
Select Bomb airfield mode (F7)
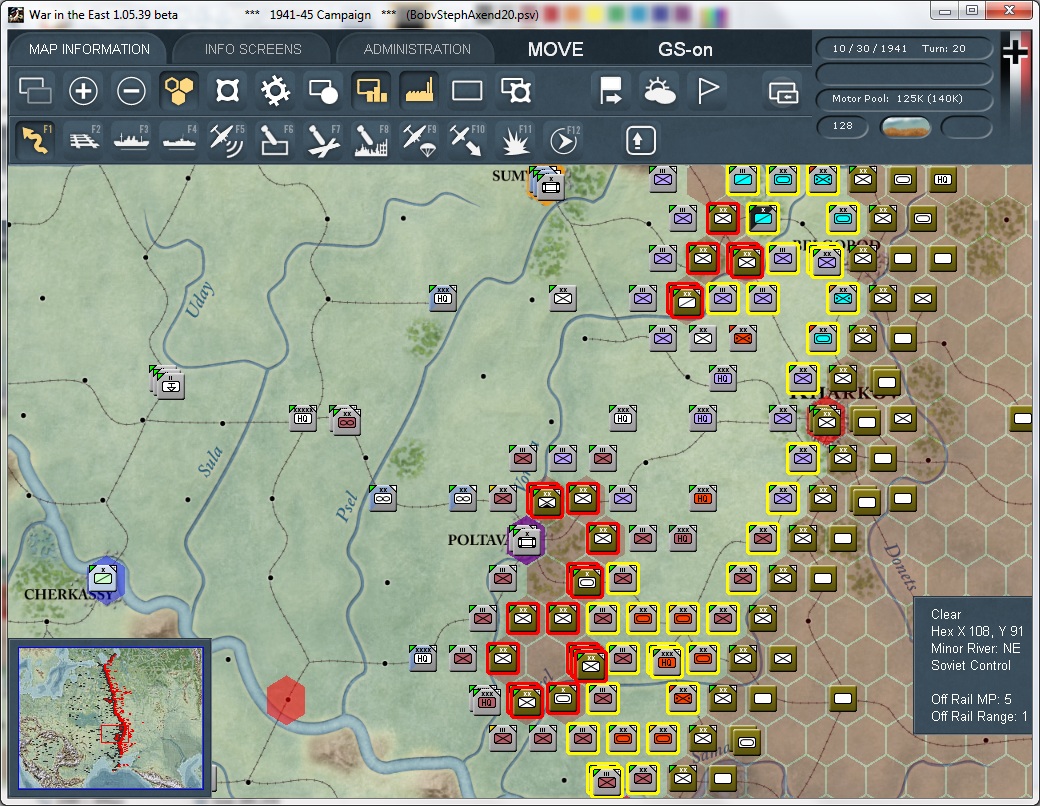point(324,139)
